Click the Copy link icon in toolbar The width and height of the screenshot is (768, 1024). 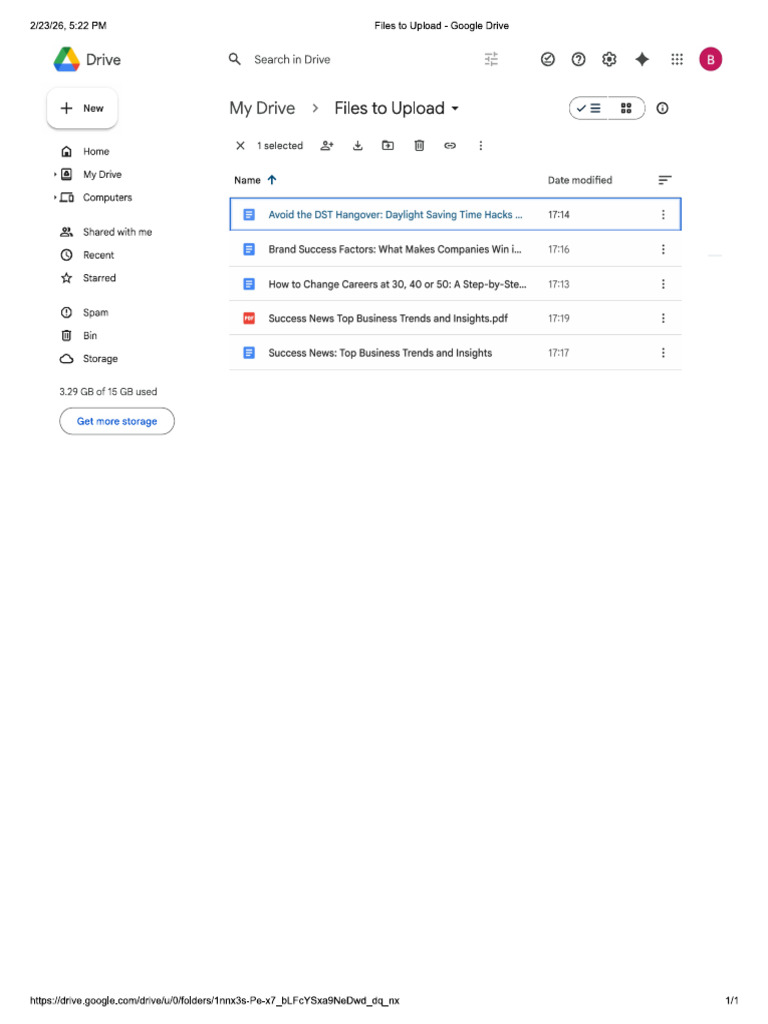450,146
